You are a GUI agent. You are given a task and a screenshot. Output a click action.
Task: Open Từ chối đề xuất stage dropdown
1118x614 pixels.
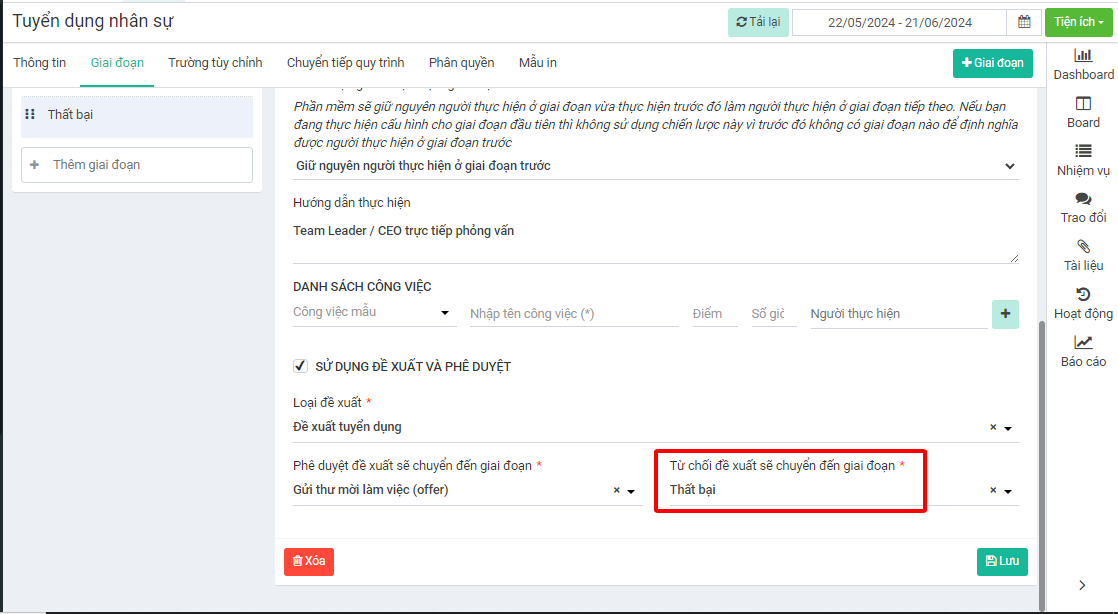pos(1008,491)
